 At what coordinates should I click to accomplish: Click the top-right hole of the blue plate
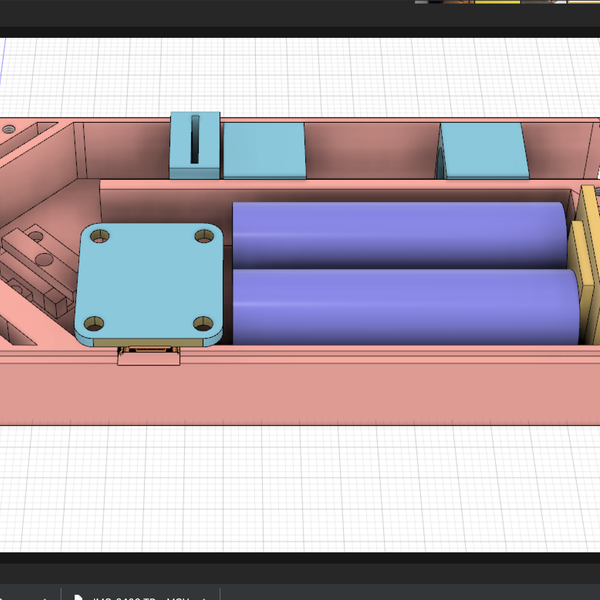[204, 236]
